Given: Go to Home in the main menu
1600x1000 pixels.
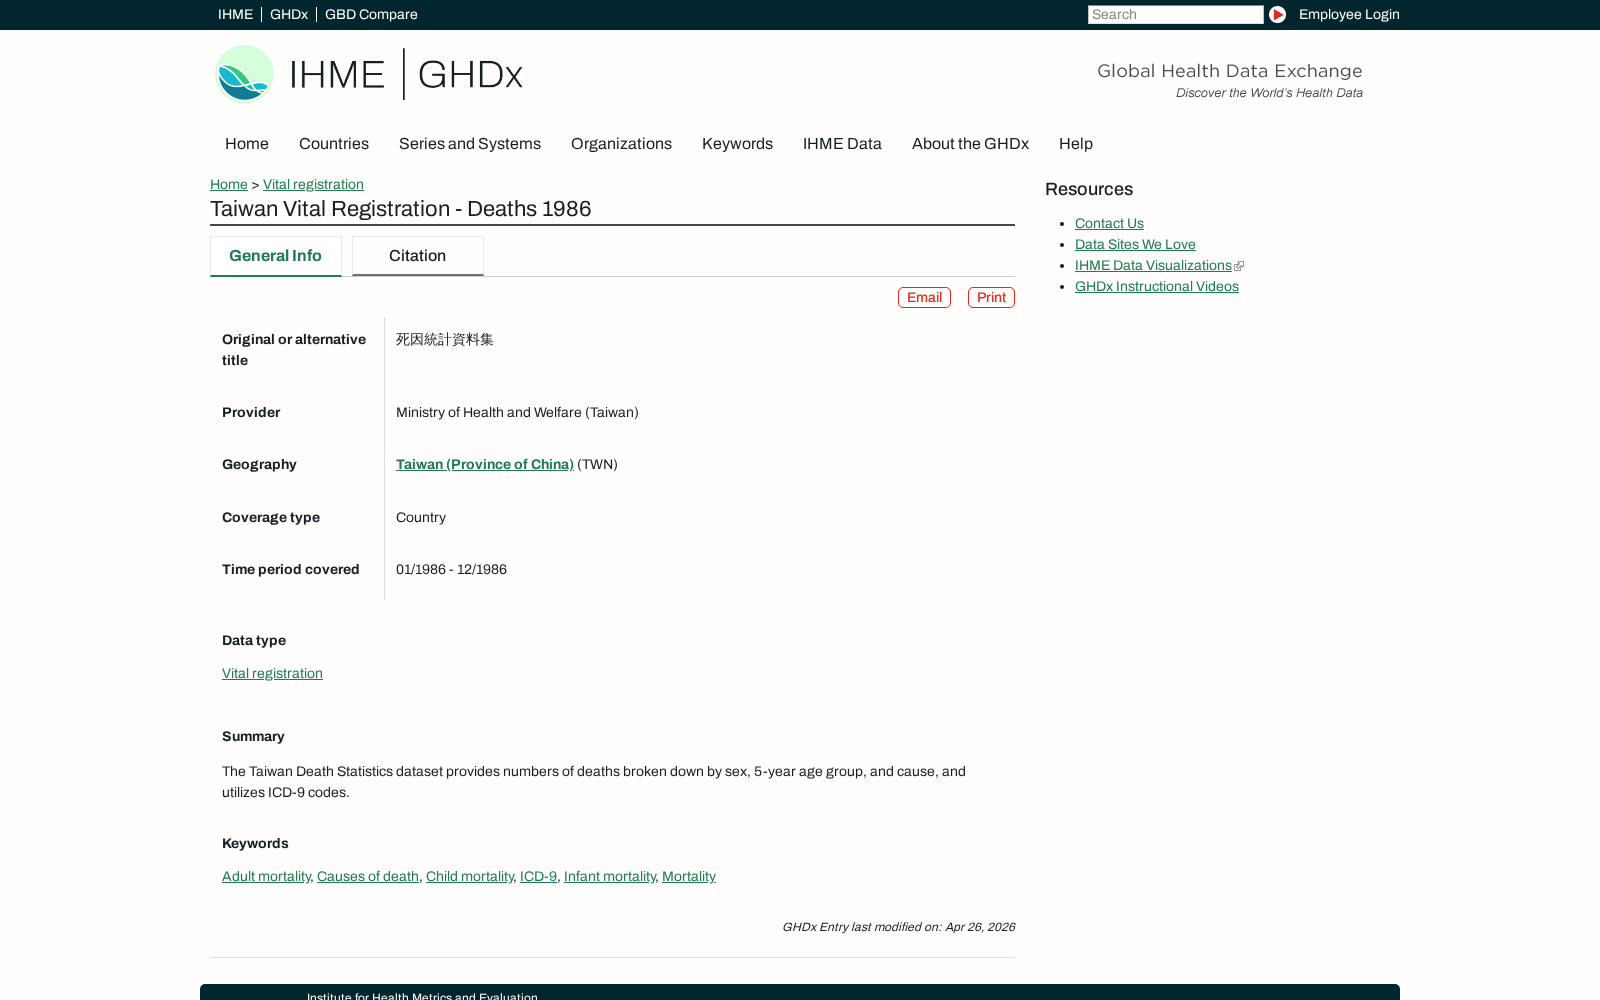Looking at the screenshot, I should [247, 144].
